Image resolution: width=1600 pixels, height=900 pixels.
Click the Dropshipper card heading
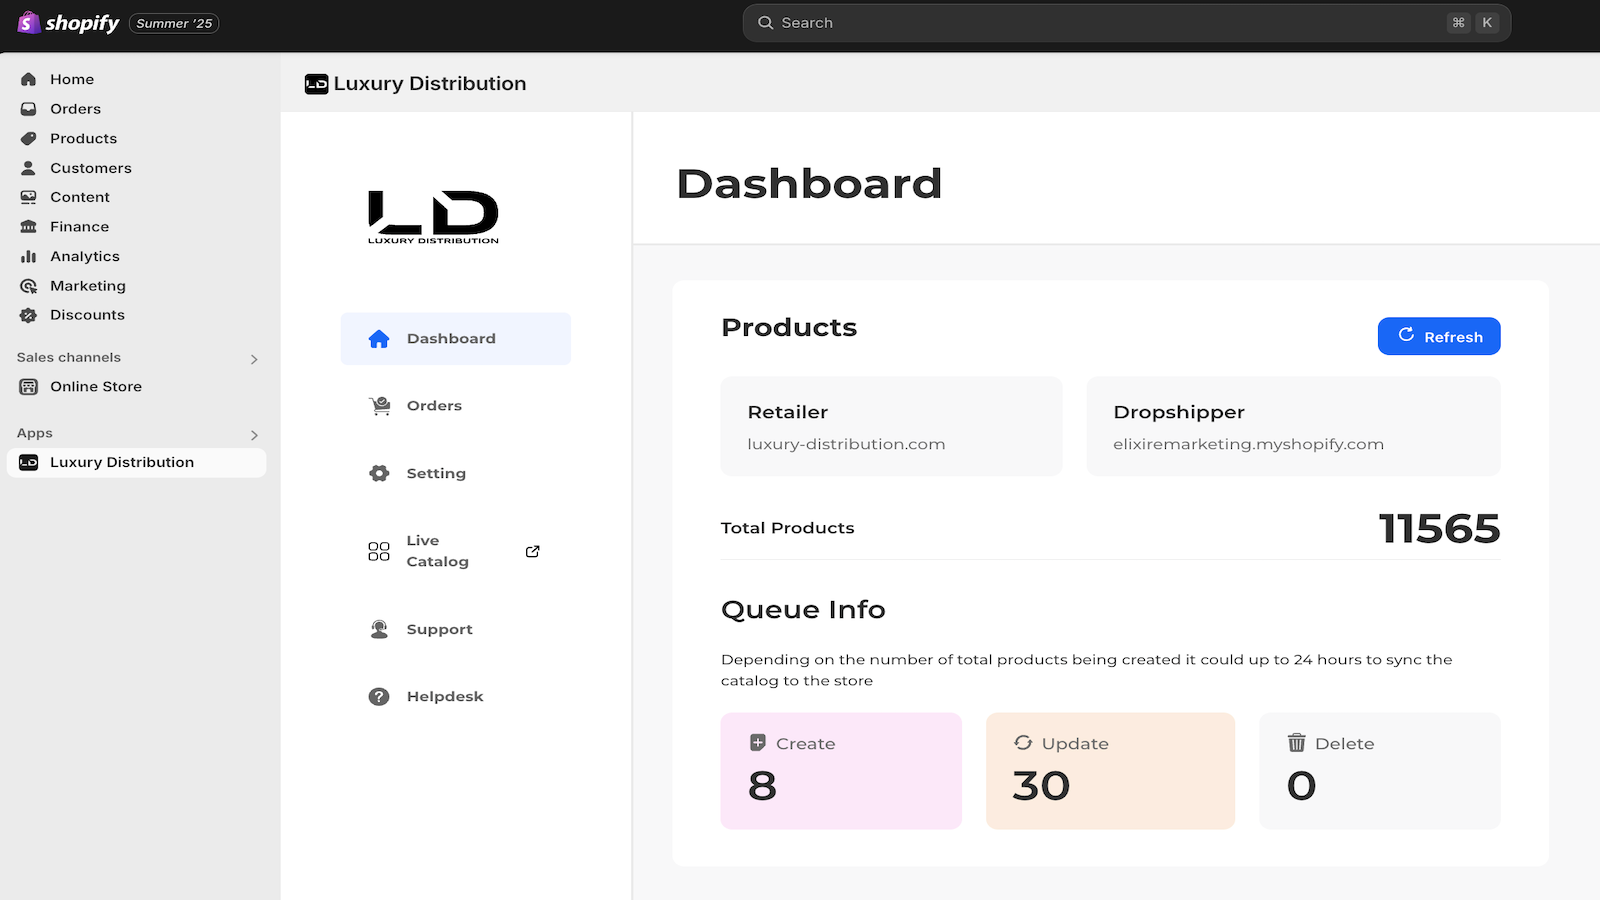(1179, 412)
